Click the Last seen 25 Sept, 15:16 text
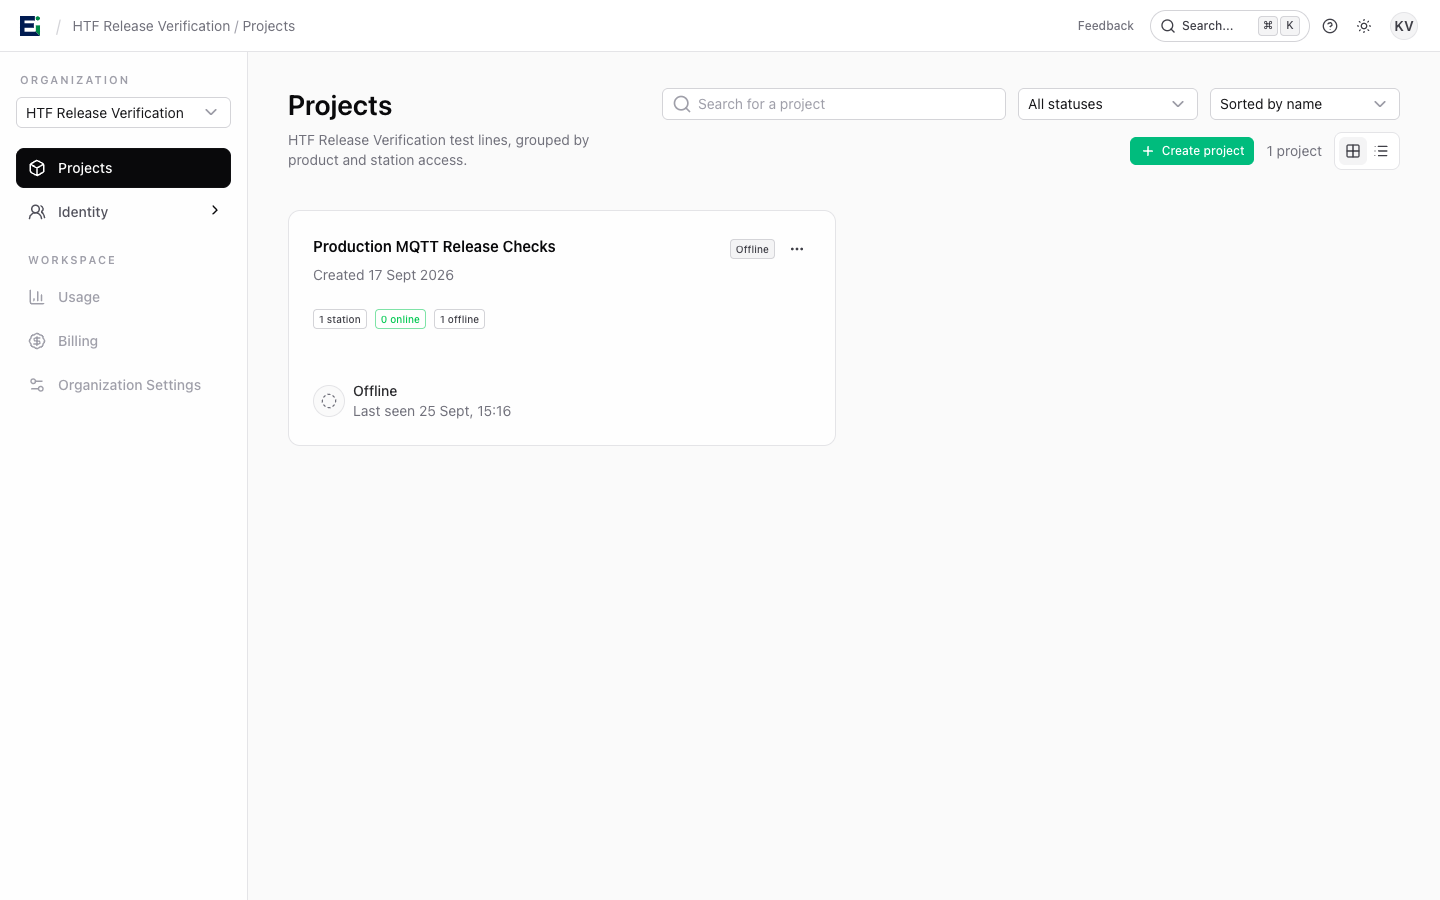Screen dimensions: 1440x900 (x=432, y=411)
